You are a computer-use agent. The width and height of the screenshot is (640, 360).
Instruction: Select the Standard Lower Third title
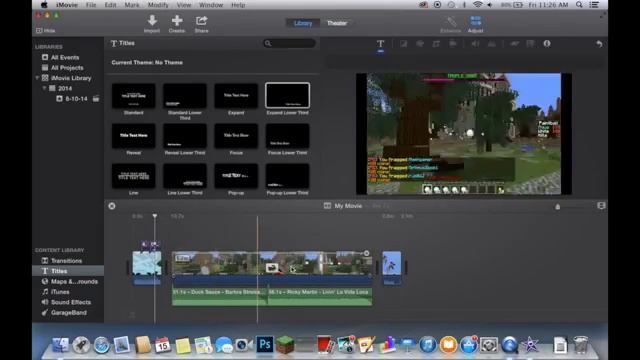[x=185, y=96]
